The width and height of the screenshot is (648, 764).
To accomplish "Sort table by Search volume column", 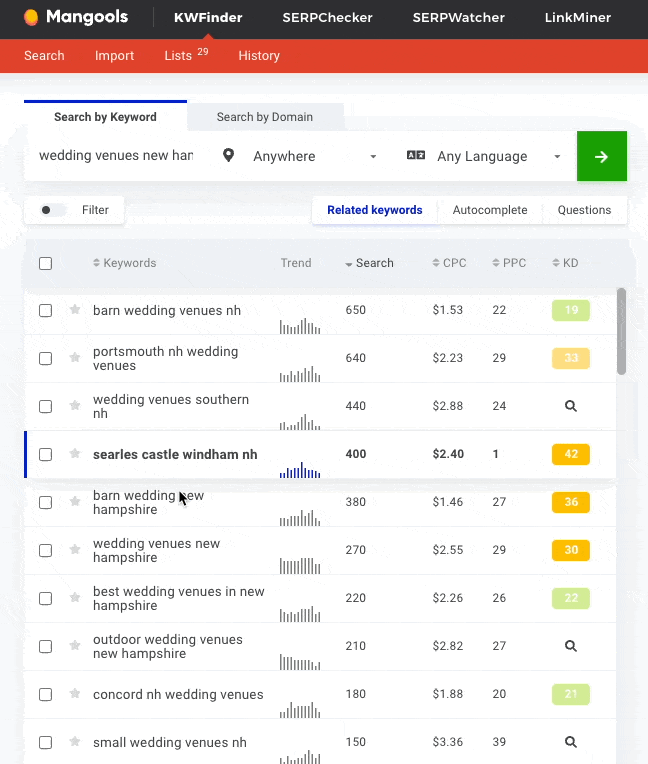I will click(369, 263).
